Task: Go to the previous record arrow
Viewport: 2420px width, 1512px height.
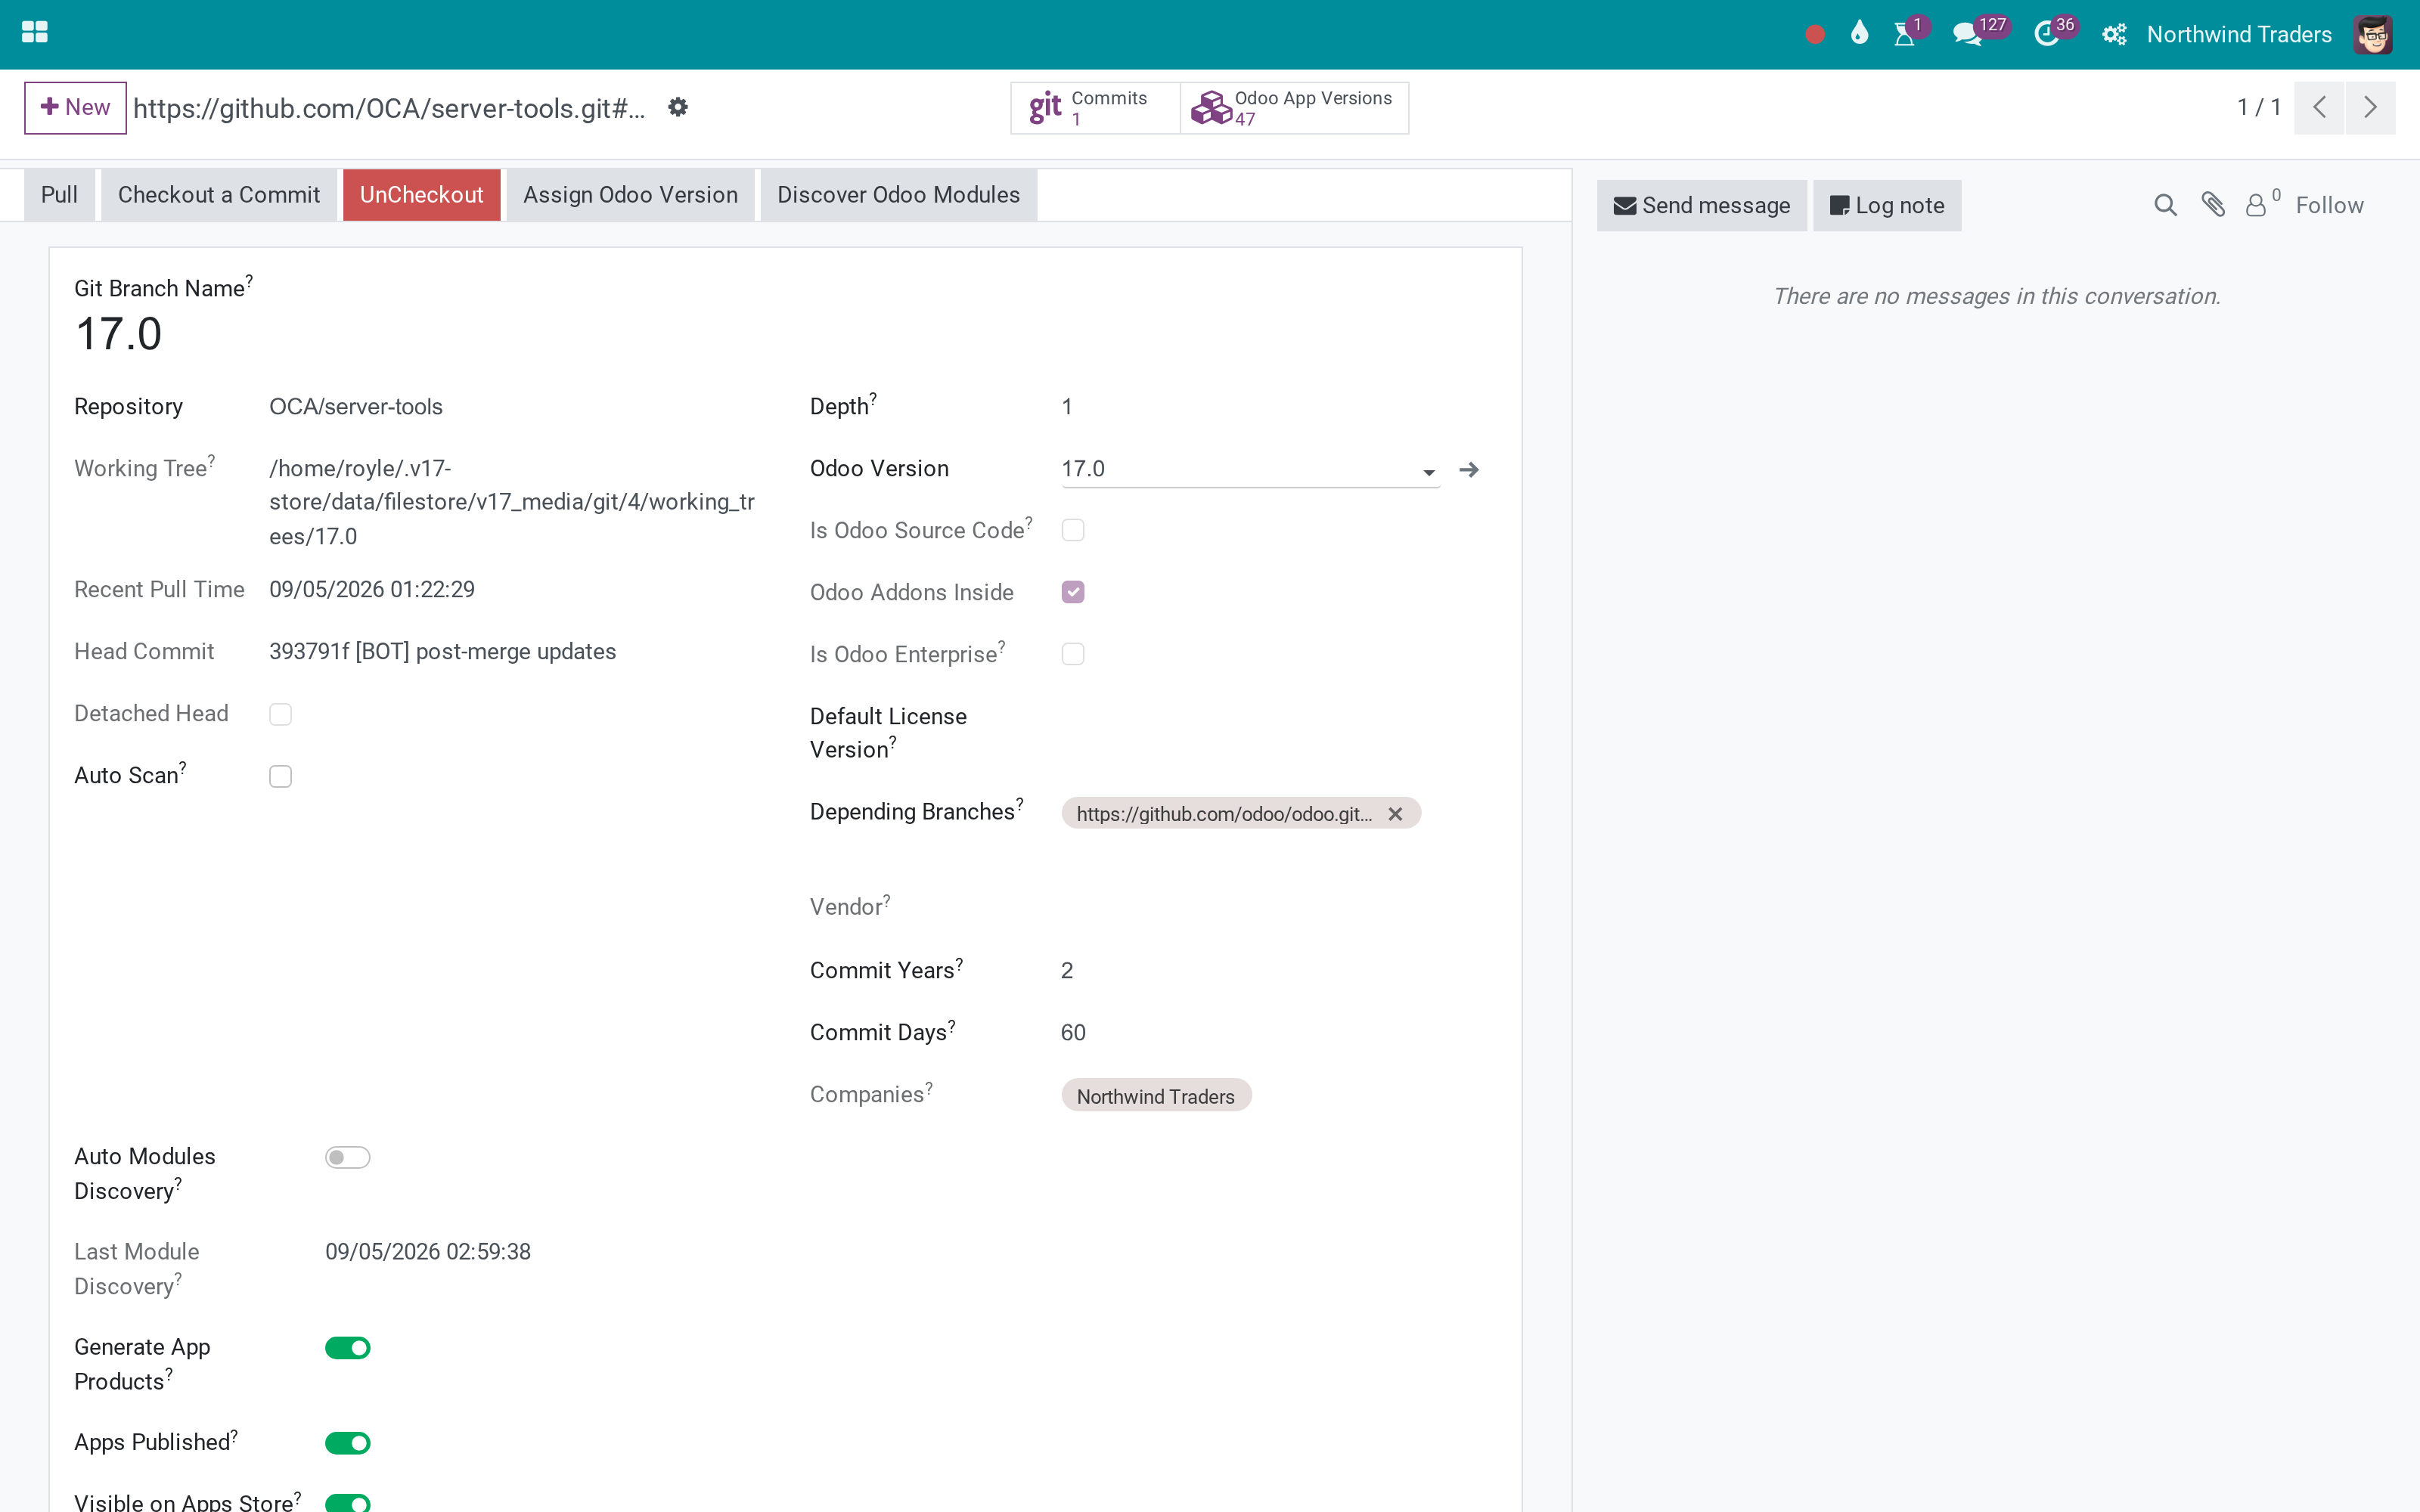Action: pyautogui.click(x=2320, y=107)
